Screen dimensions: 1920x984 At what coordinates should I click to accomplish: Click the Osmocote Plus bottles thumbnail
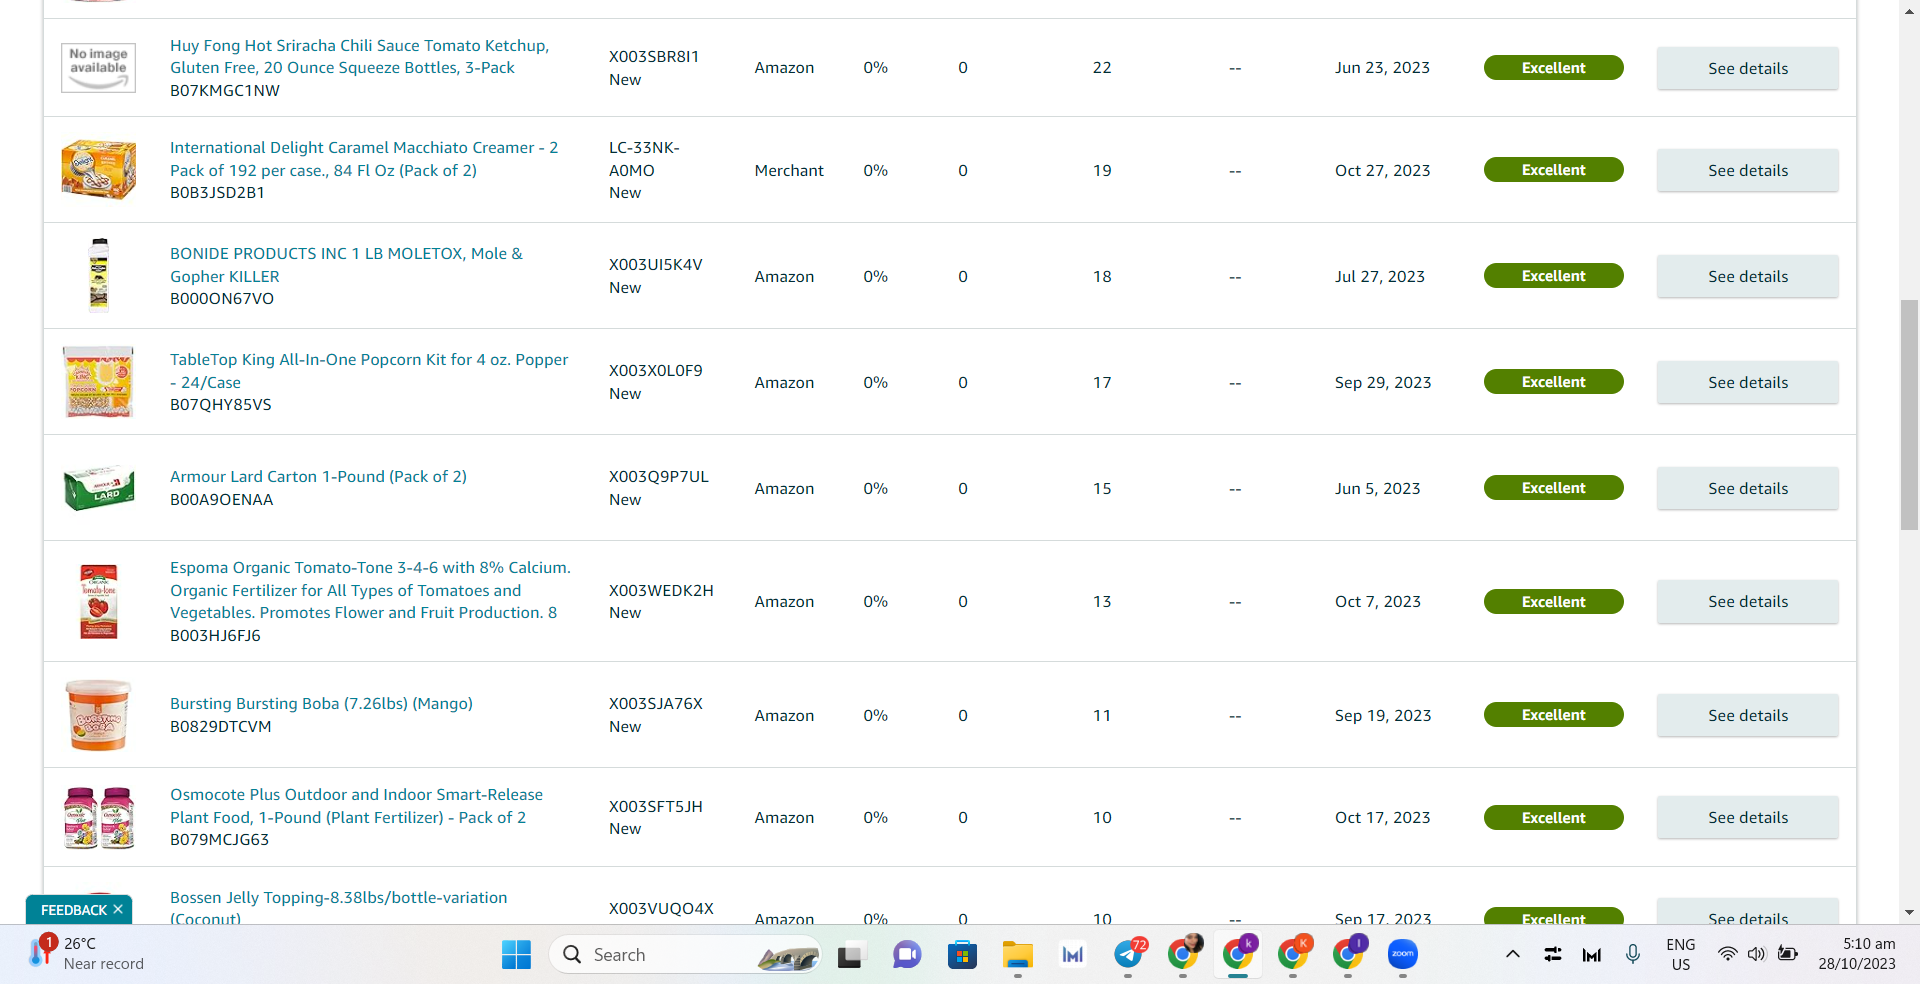tap(98, 817)
